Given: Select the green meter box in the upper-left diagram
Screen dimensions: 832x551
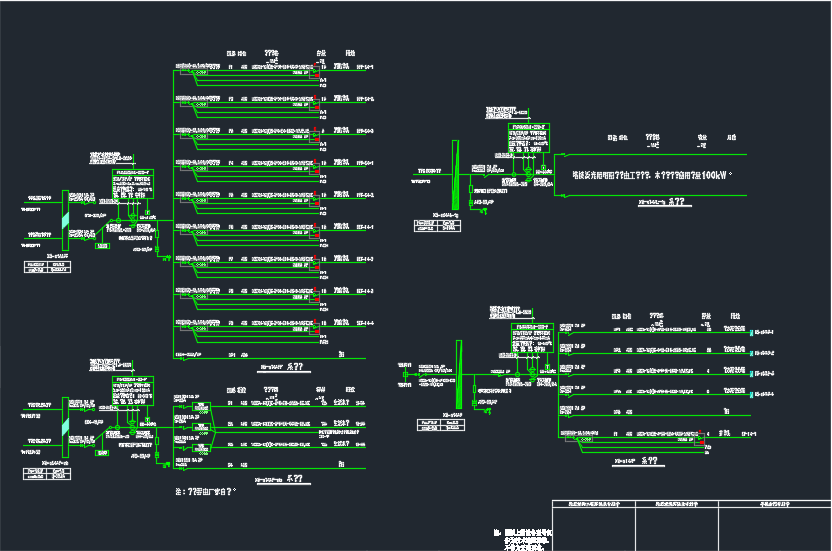Looking at the screenshot, I should point(133,188).
